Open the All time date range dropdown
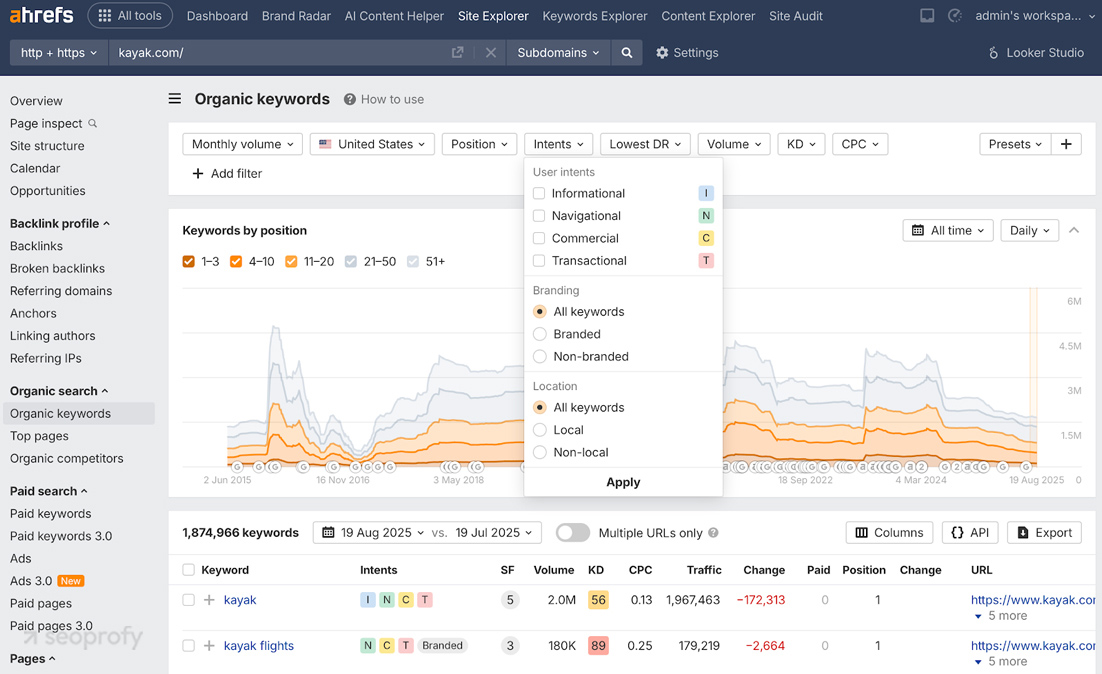The image size is (1102, 674). (948, 230)
